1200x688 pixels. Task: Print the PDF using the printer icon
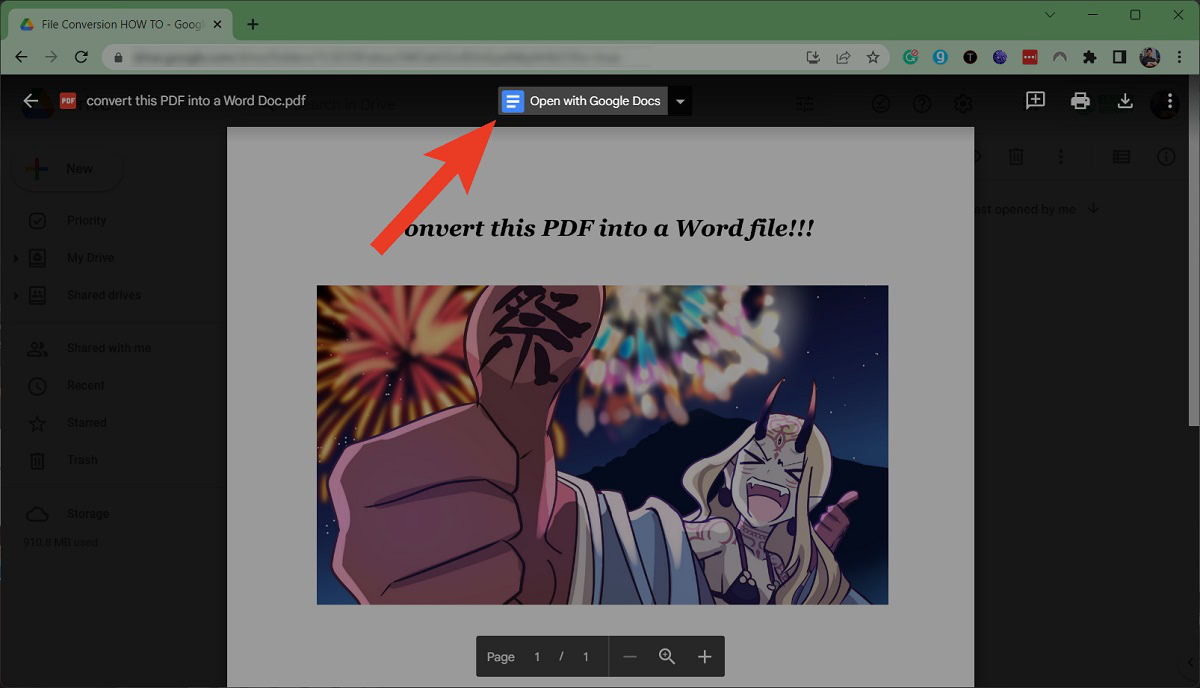click(x=1080, y=100)
